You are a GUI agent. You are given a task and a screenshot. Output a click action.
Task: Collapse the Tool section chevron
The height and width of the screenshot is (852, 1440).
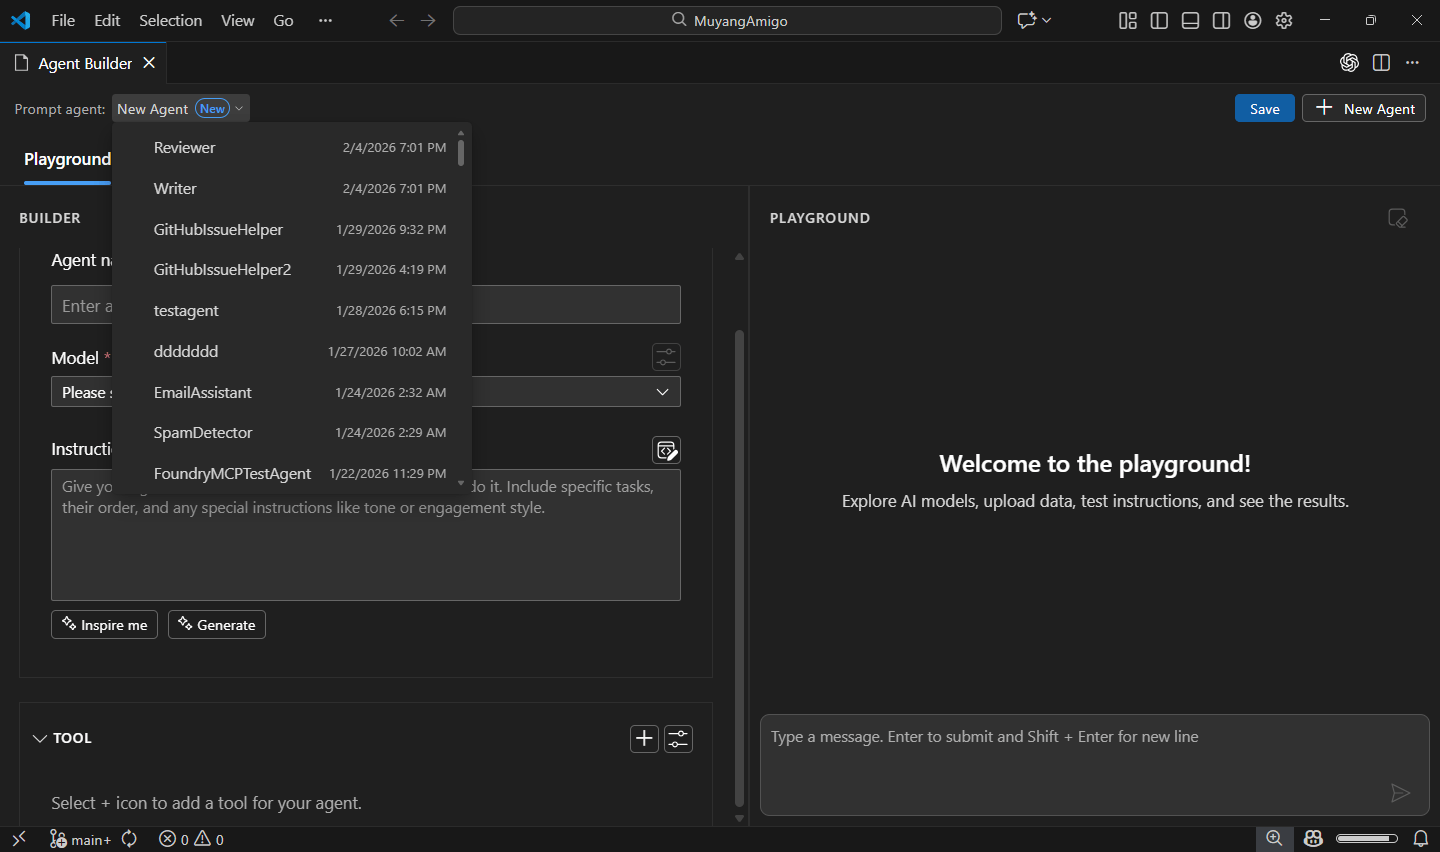click(x=40, y=738)
